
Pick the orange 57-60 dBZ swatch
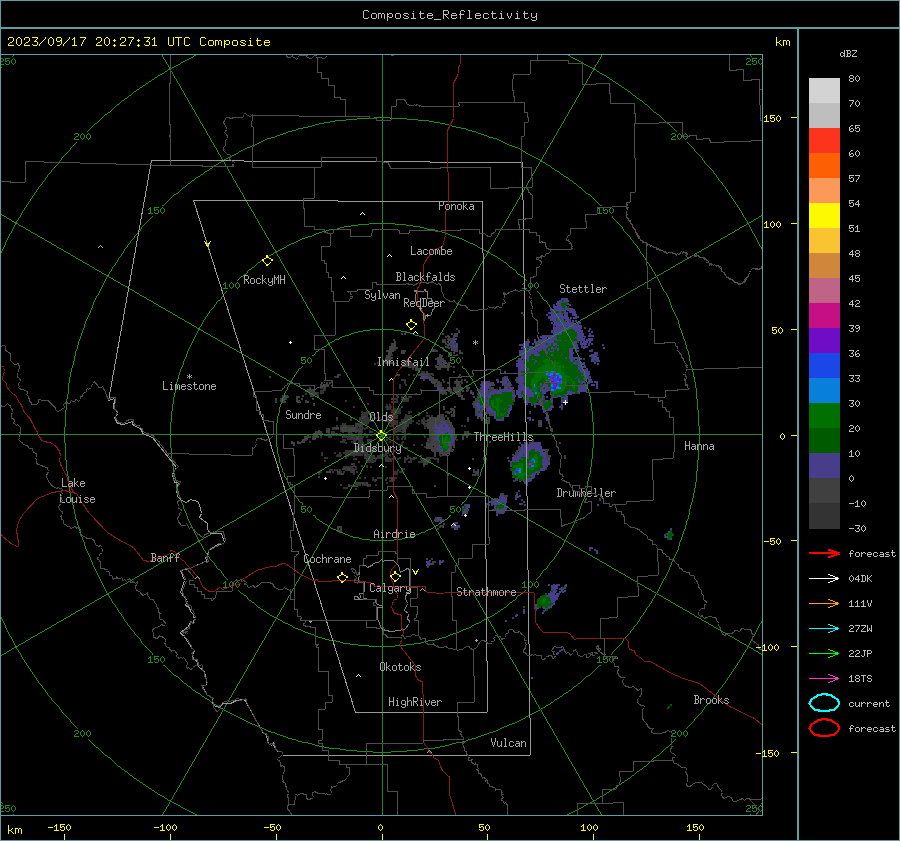(x=824, y=166)
